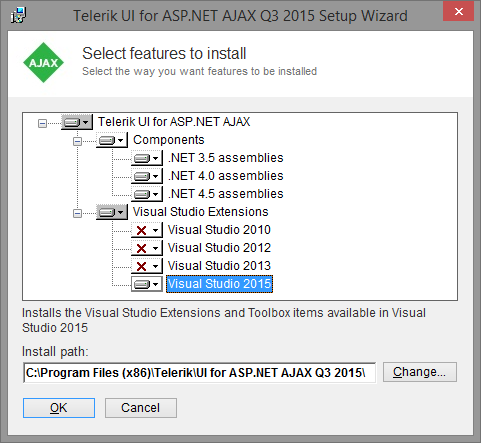This screenshot has height=443, width=481.
Task: Click the OK button
Action: coord(59,408)
